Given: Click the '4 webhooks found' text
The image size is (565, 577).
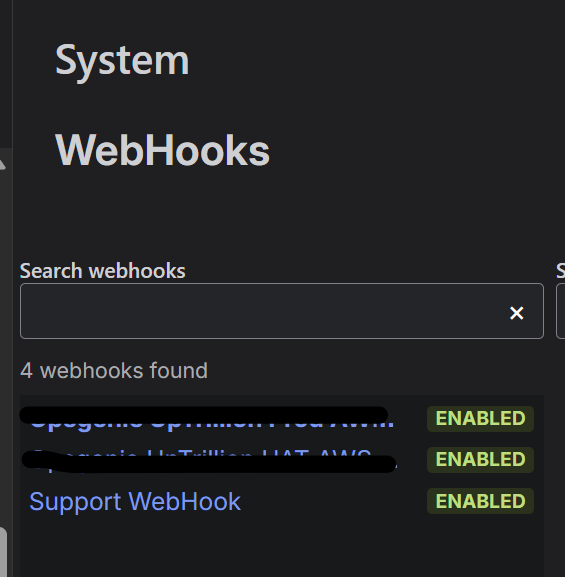Looking at the screenshot, I should [114, 370].
